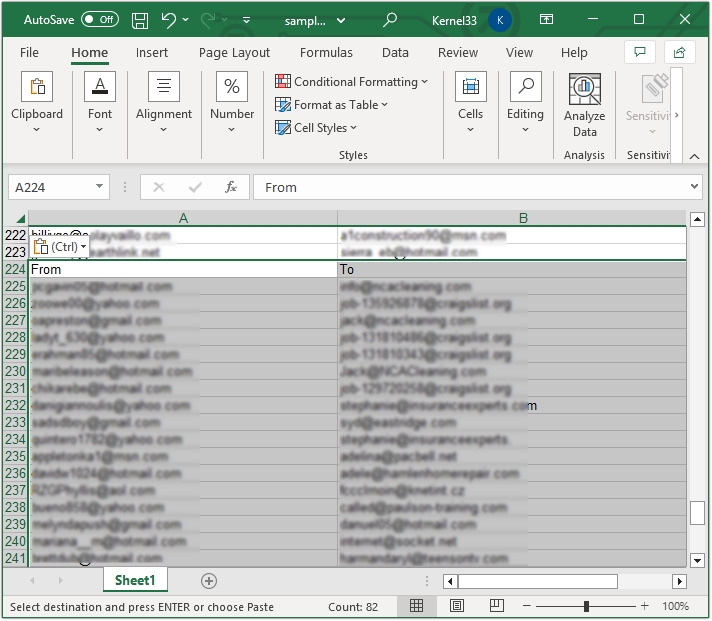Viewport: 712px width, 621px height.
Task: Undo the last action
Action: click(168, 20)
